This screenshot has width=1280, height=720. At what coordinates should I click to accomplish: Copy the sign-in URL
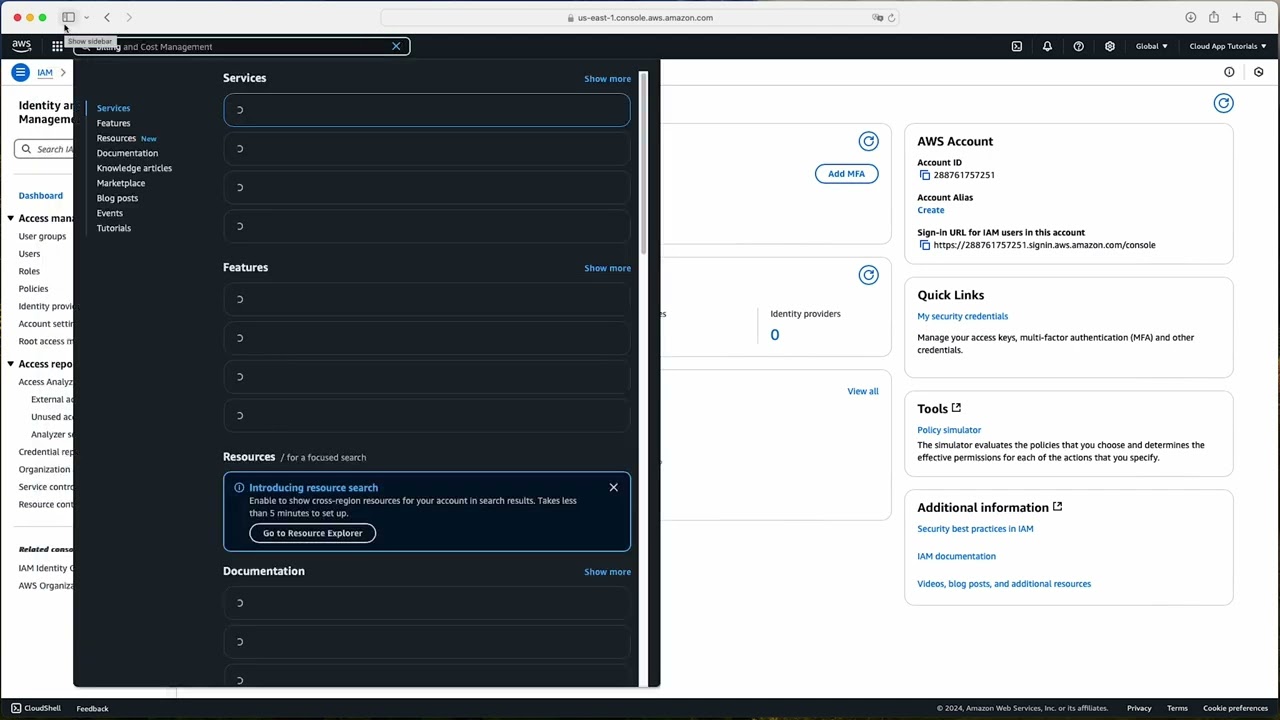point(924,245)
